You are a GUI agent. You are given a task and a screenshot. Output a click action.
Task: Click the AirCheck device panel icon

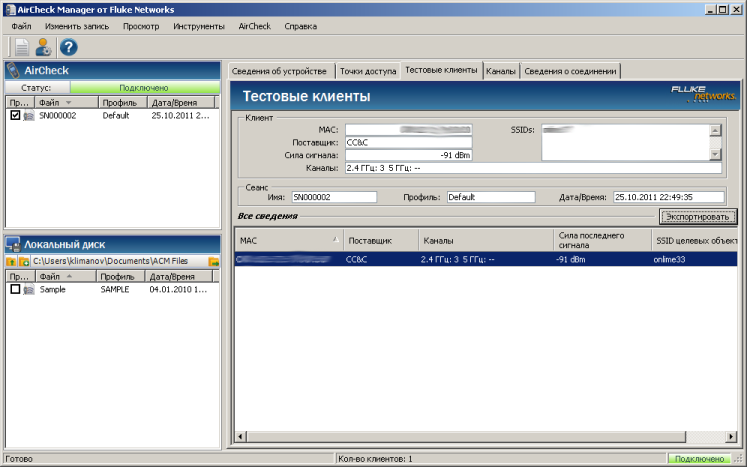pyautogui.click(x=13, y=71)
